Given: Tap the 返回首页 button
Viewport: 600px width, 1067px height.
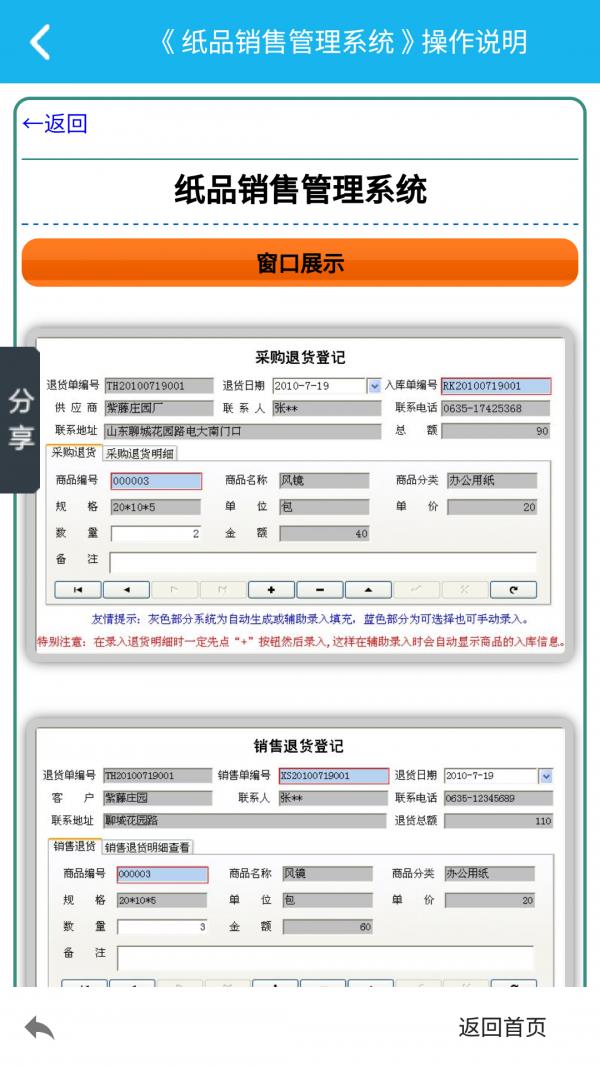Looking at the screenshot, I should click(x=502, y=1027).
